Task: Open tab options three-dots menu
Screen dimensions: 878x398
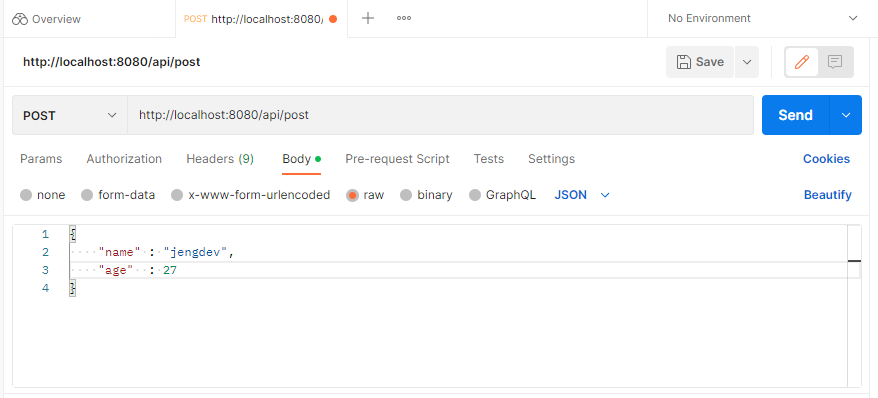Action: tap(404, 18)
